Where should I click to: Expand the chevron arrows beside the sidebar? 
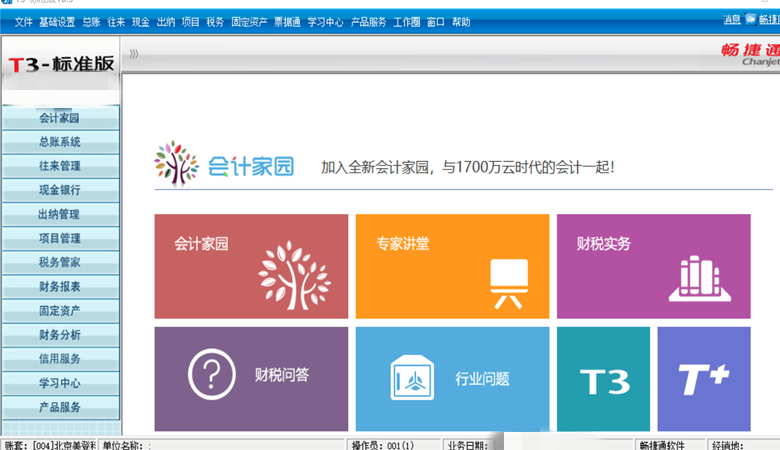pos(134,54)
